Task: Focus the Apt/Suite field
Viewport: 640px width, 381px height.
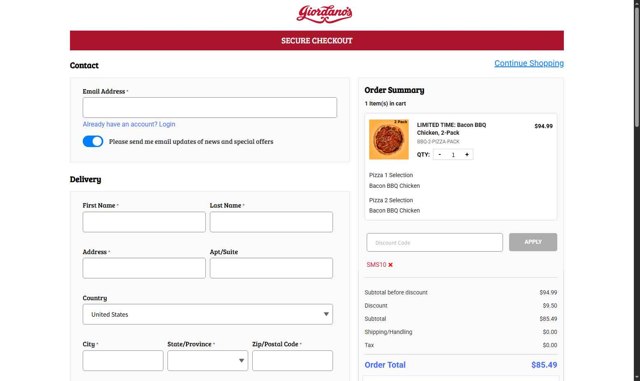Action: tap(271, 268)
